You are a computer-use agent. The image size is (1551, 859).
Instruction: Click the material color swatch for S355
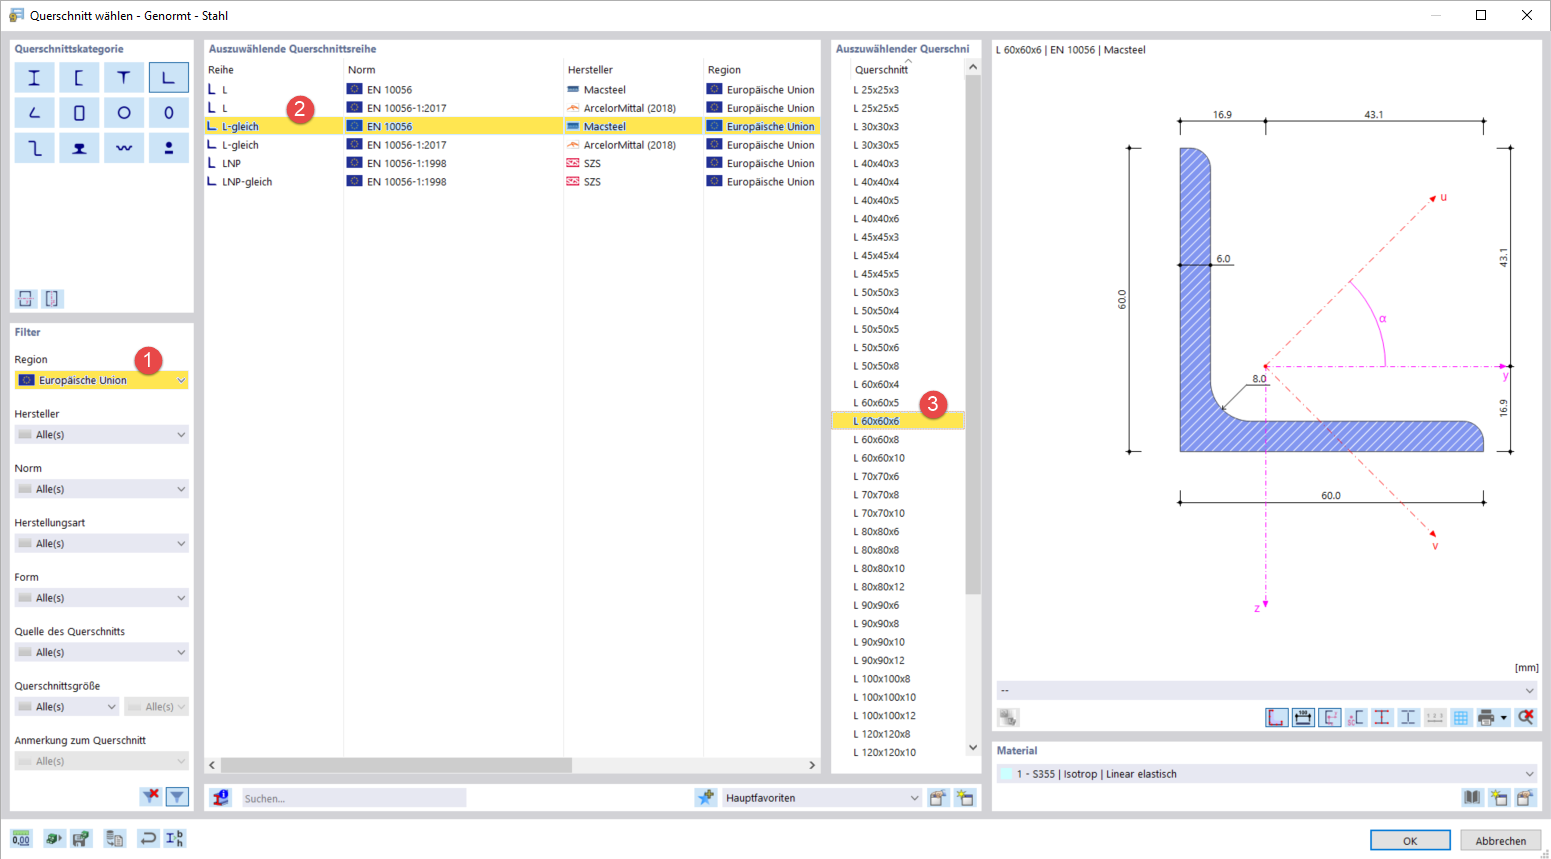tap(1005, 774)
